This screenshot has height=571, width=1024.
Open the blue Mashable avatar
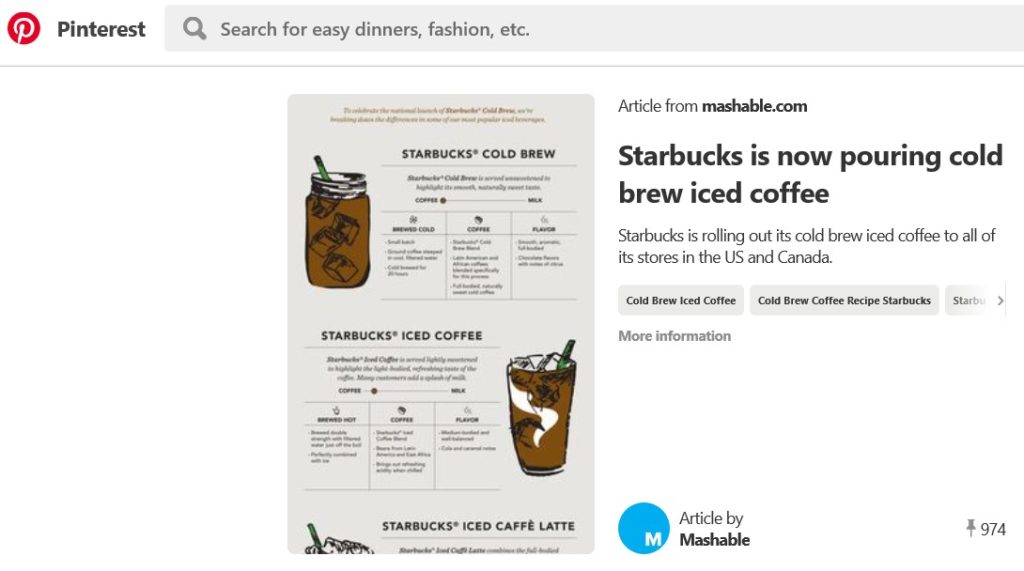point(644,528)
